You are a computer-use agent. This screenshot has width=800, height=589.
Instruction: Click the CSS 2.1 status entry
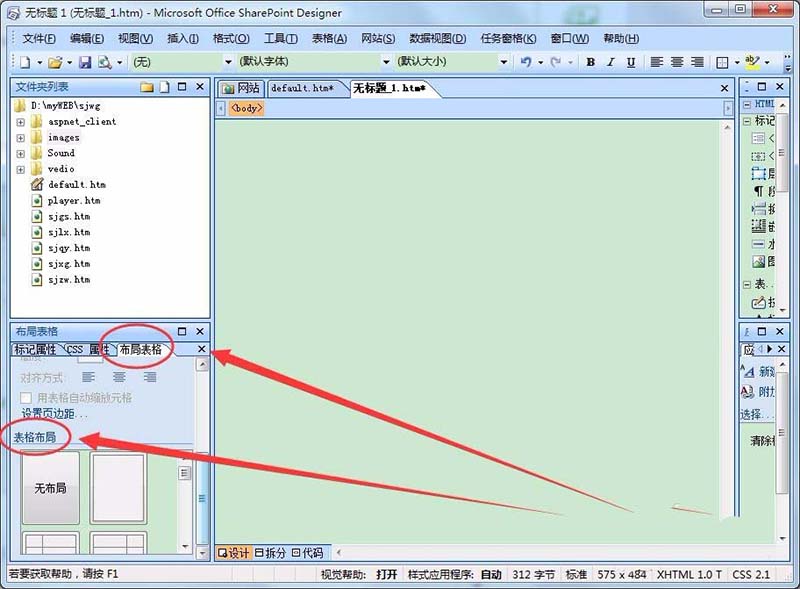pos(751,574)
